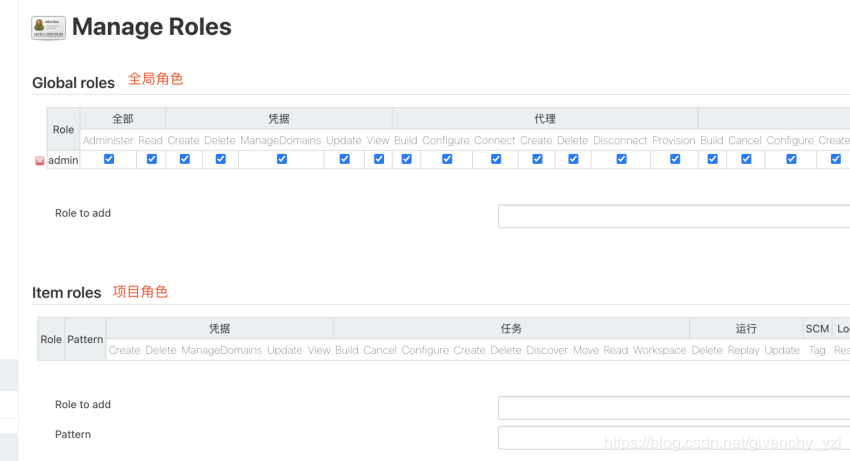Click ManageDomains label in Item roles table
This screenshot has height=461, width=850.
pyautogui.click(x=221, y=350)
